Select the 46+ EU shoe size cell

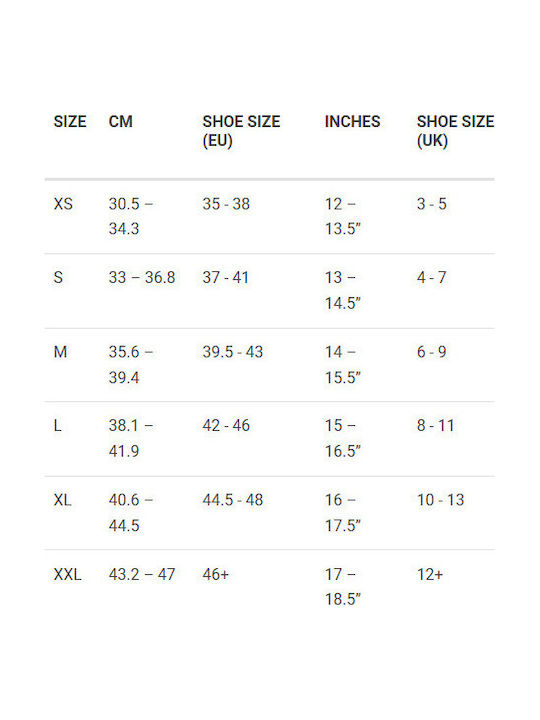click(215, 574)
